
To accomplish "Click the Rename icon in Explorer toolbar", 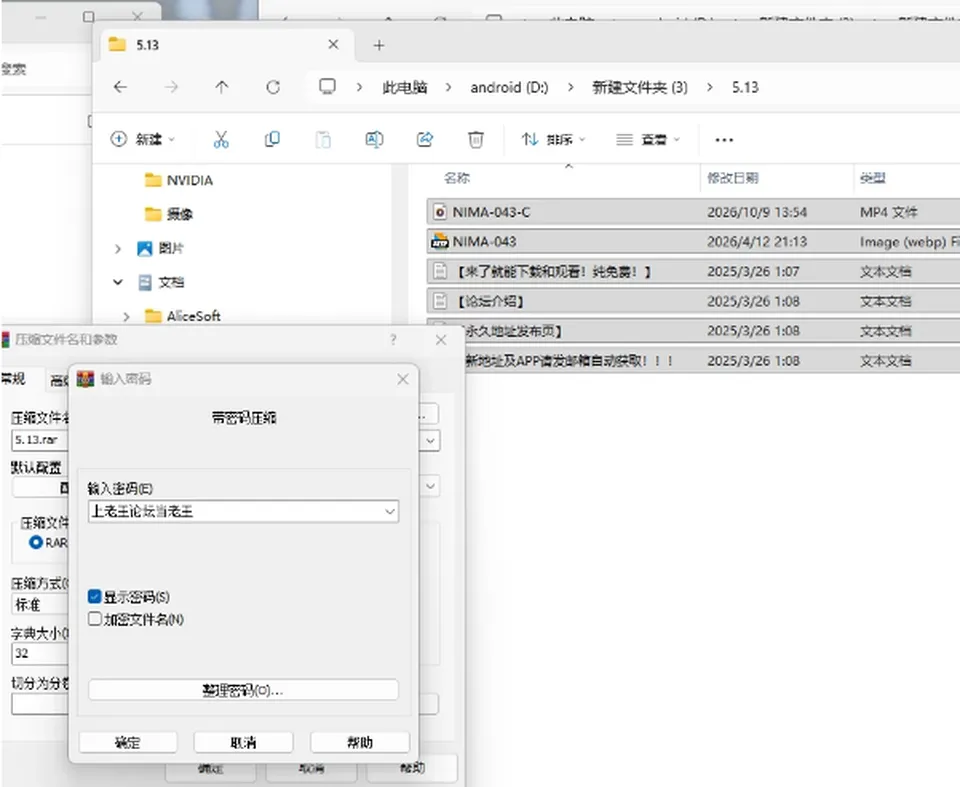I will tap(374, 140).
